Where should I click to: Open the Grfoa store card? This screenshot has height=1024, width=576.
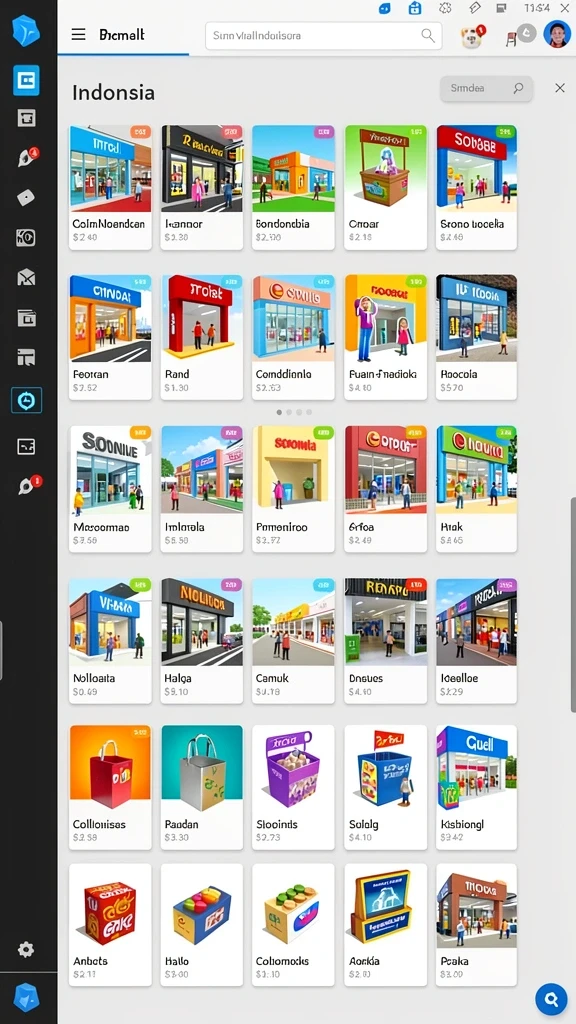point(385,489)
